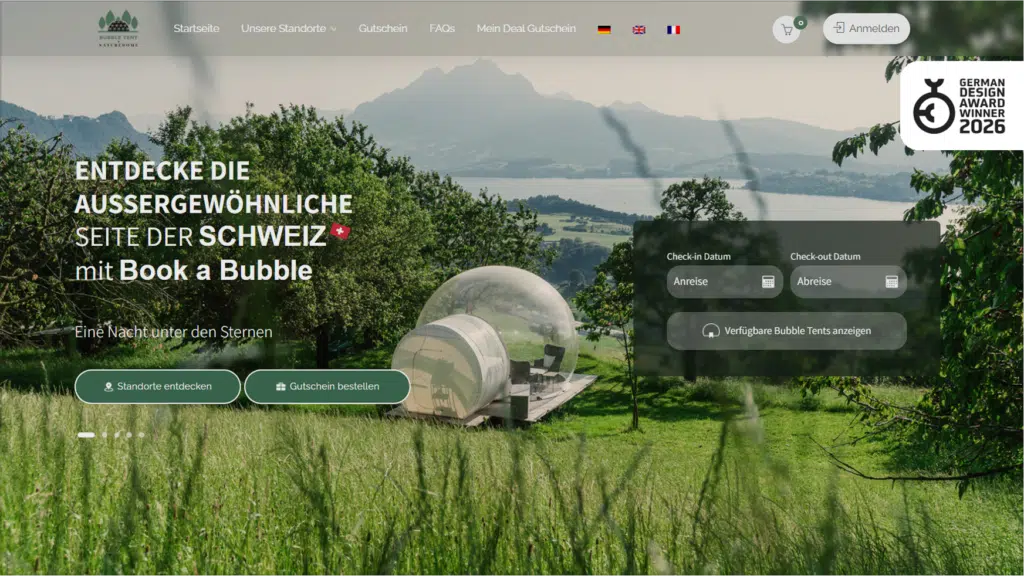
Task: Open the Startseite page
Action: point(196,29)
